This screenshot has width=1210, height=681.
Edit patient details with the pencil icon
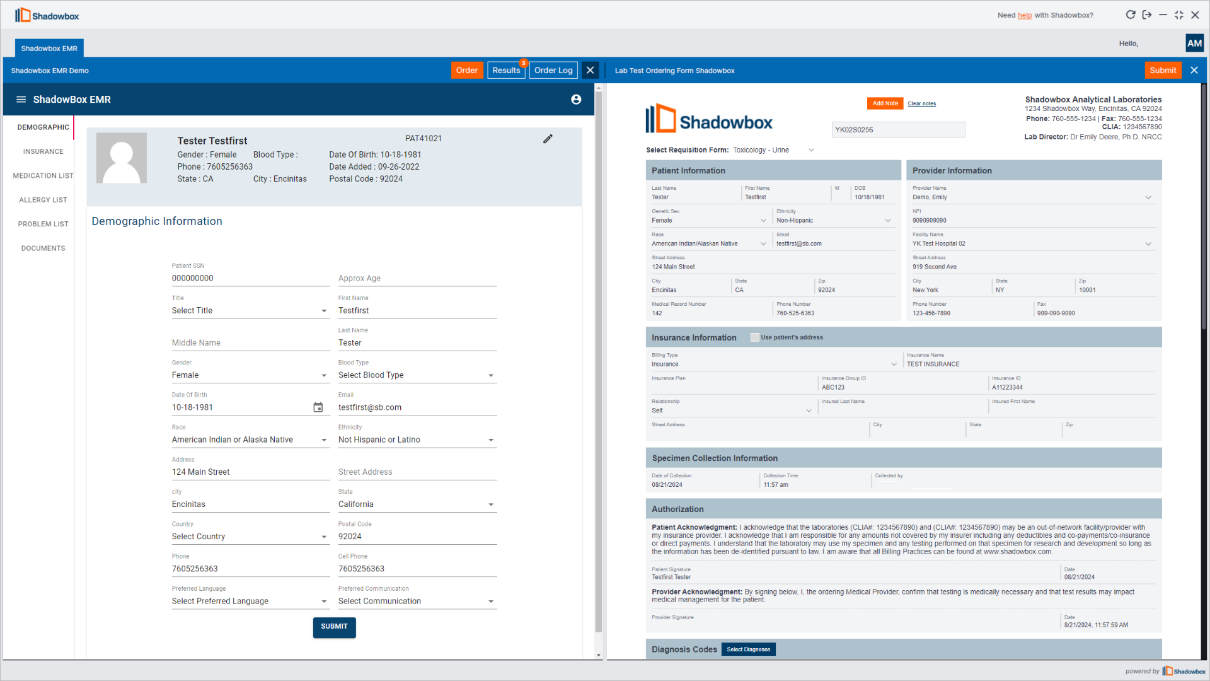coord(548,139)
